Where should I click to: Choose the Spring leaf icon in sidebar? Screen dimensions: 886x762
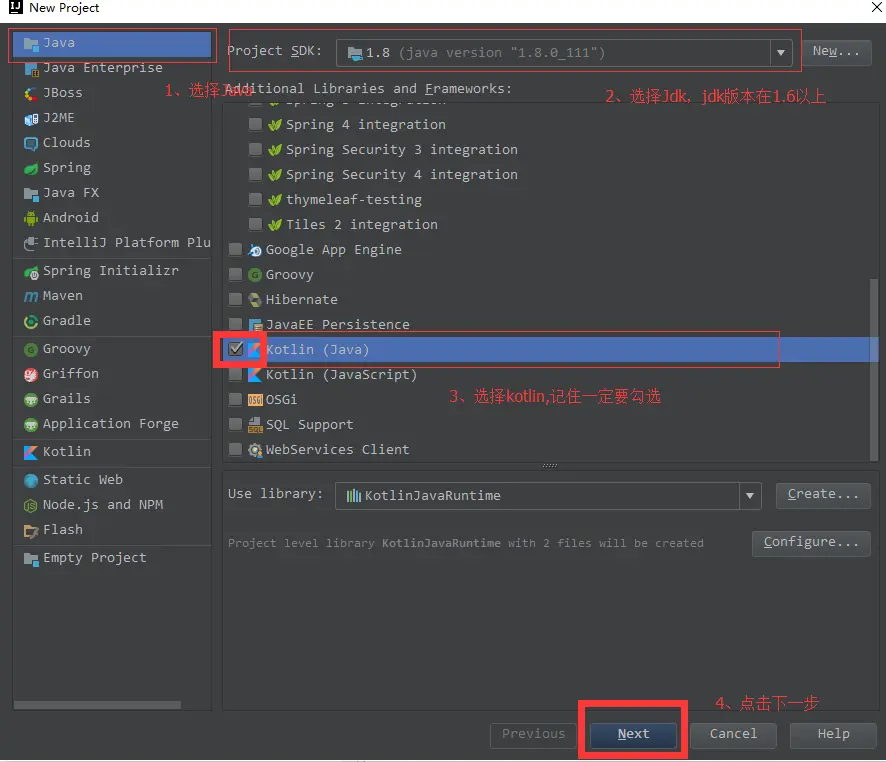click(x=31, y=168)
